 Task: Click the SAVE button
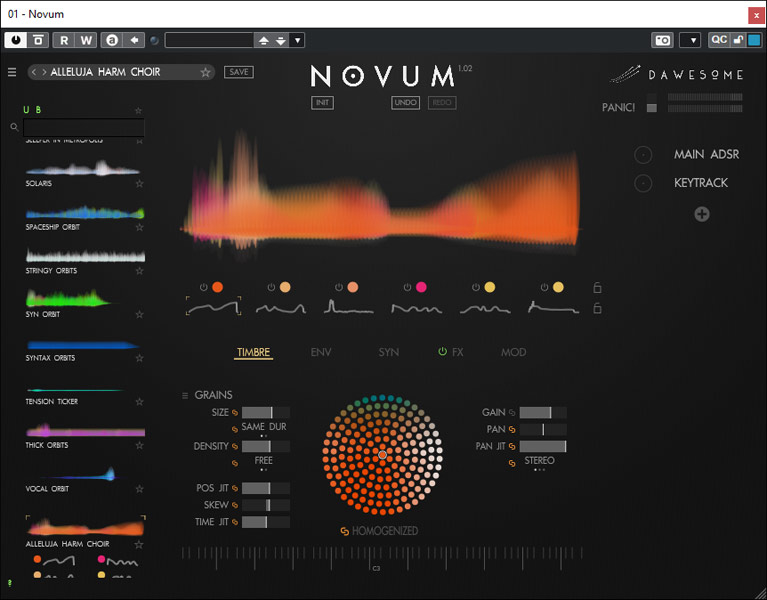point(238,72)
